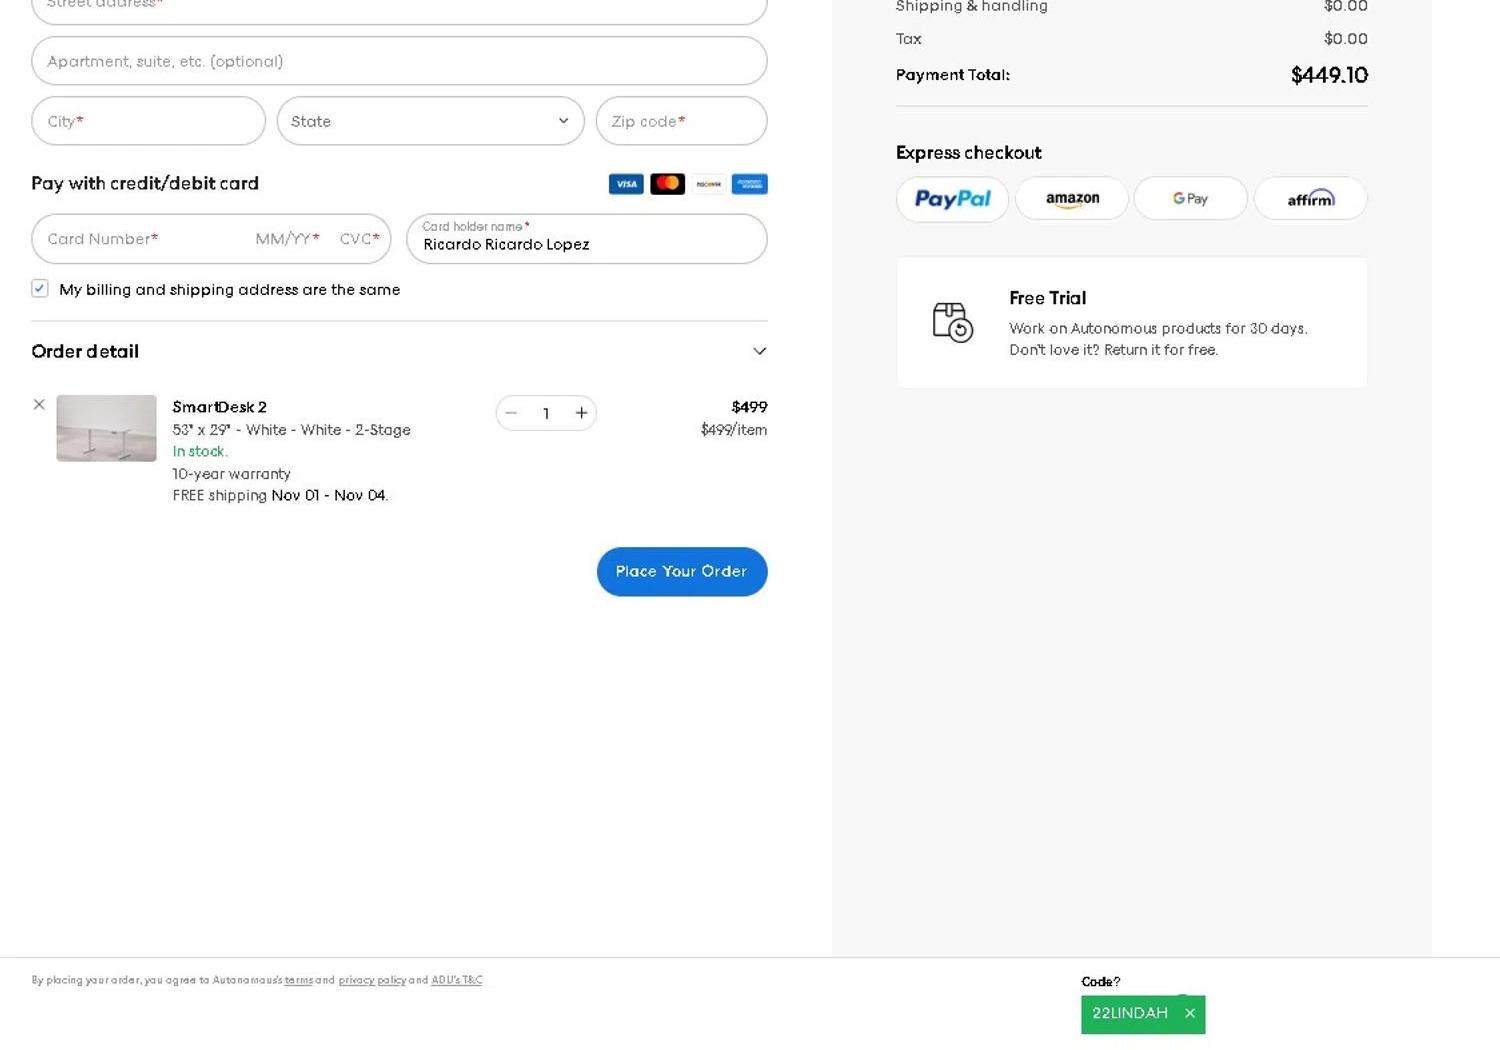
Task: Pay with PayPal express checkout
Action: 952,199
